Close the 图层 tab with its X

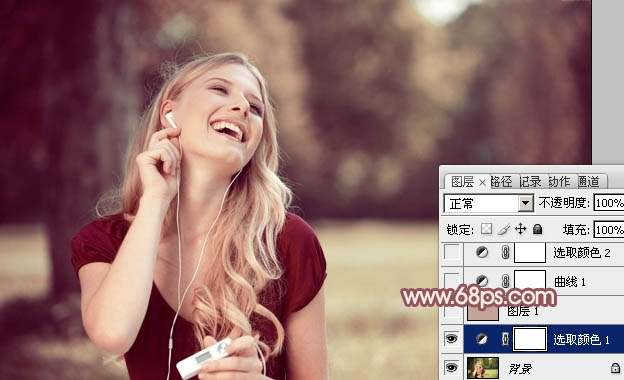[482, 183]
